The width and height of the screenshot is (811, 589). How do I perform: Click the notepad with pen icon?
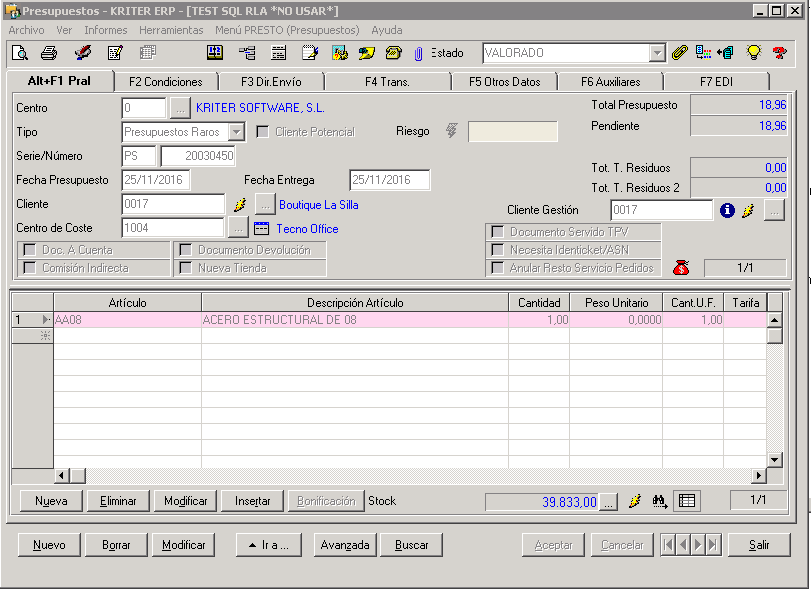click(310, 53)
